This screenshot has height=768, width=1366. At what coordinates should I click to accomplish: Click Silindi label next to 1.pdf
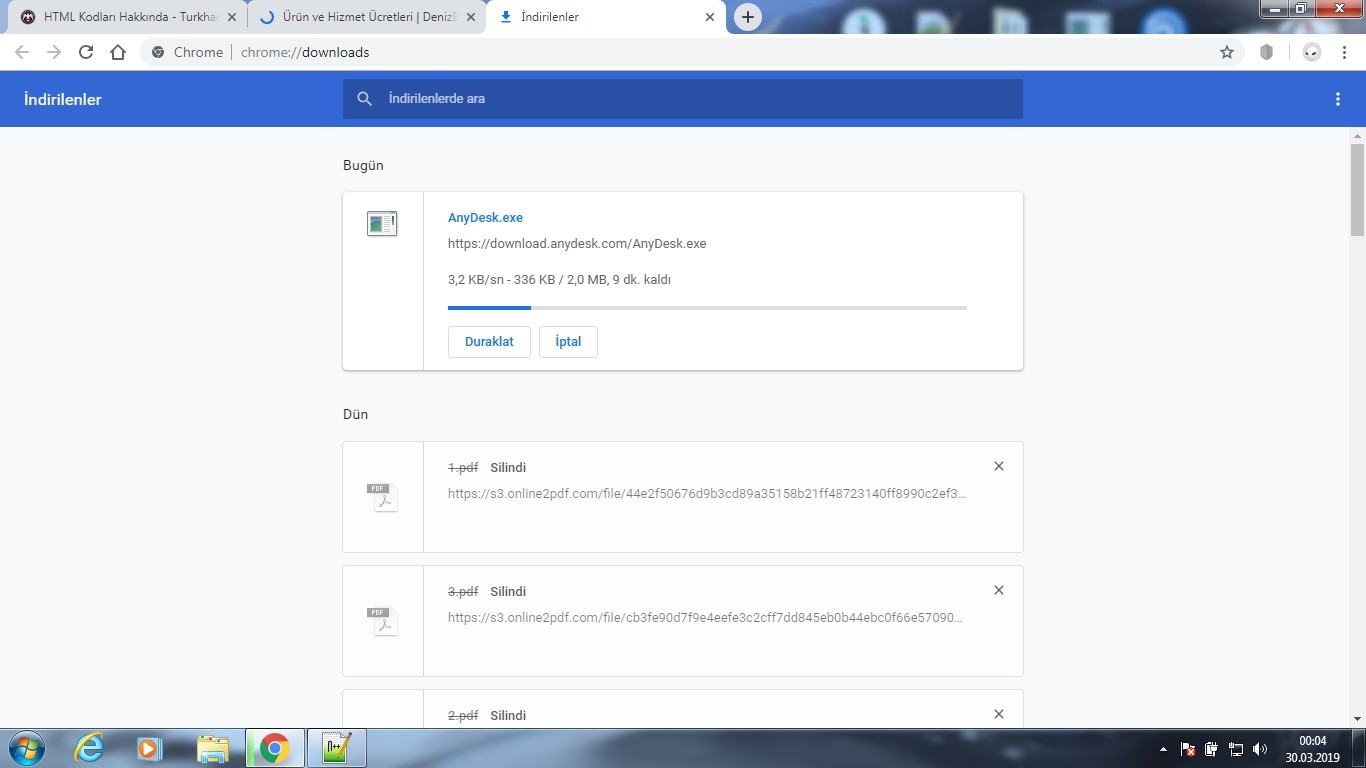pos(508,467)
